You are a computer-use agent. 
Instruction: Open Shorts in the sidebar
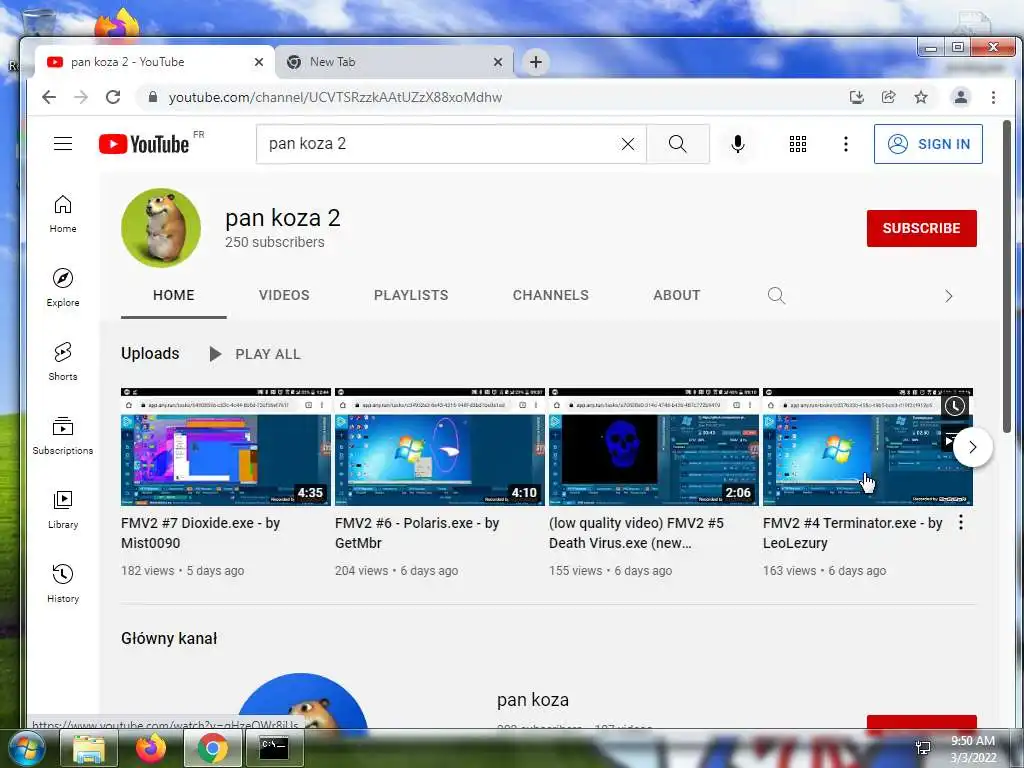(63, 362)
